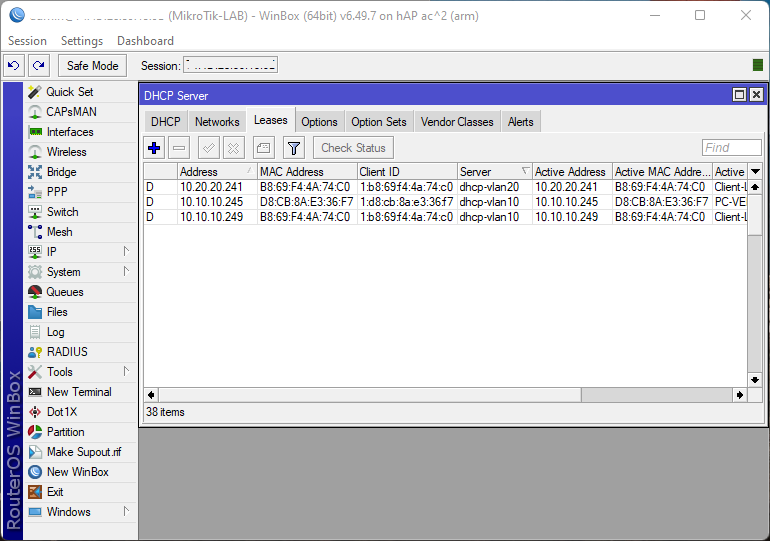770x541 pixels.
Task: Click the Disable cross icon
Action: pyautogui.click(x=234, y=148)
